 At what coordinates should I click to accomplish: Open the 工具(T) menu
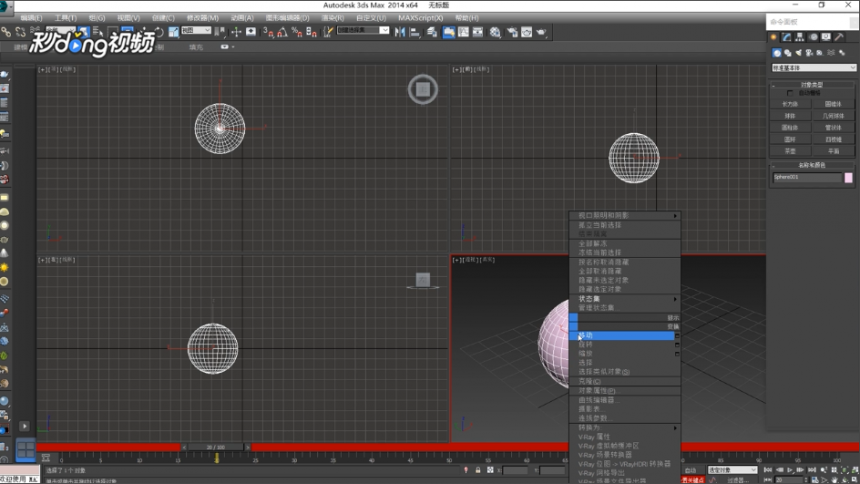coord(66,18)
